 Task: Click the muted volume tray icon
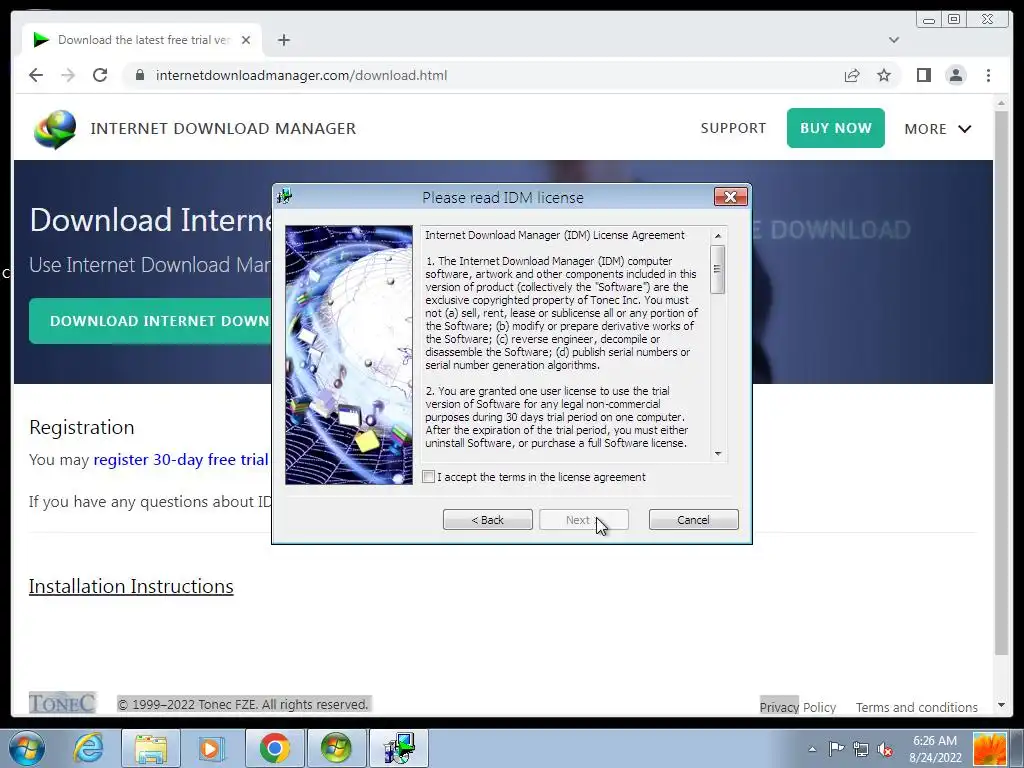886,749
